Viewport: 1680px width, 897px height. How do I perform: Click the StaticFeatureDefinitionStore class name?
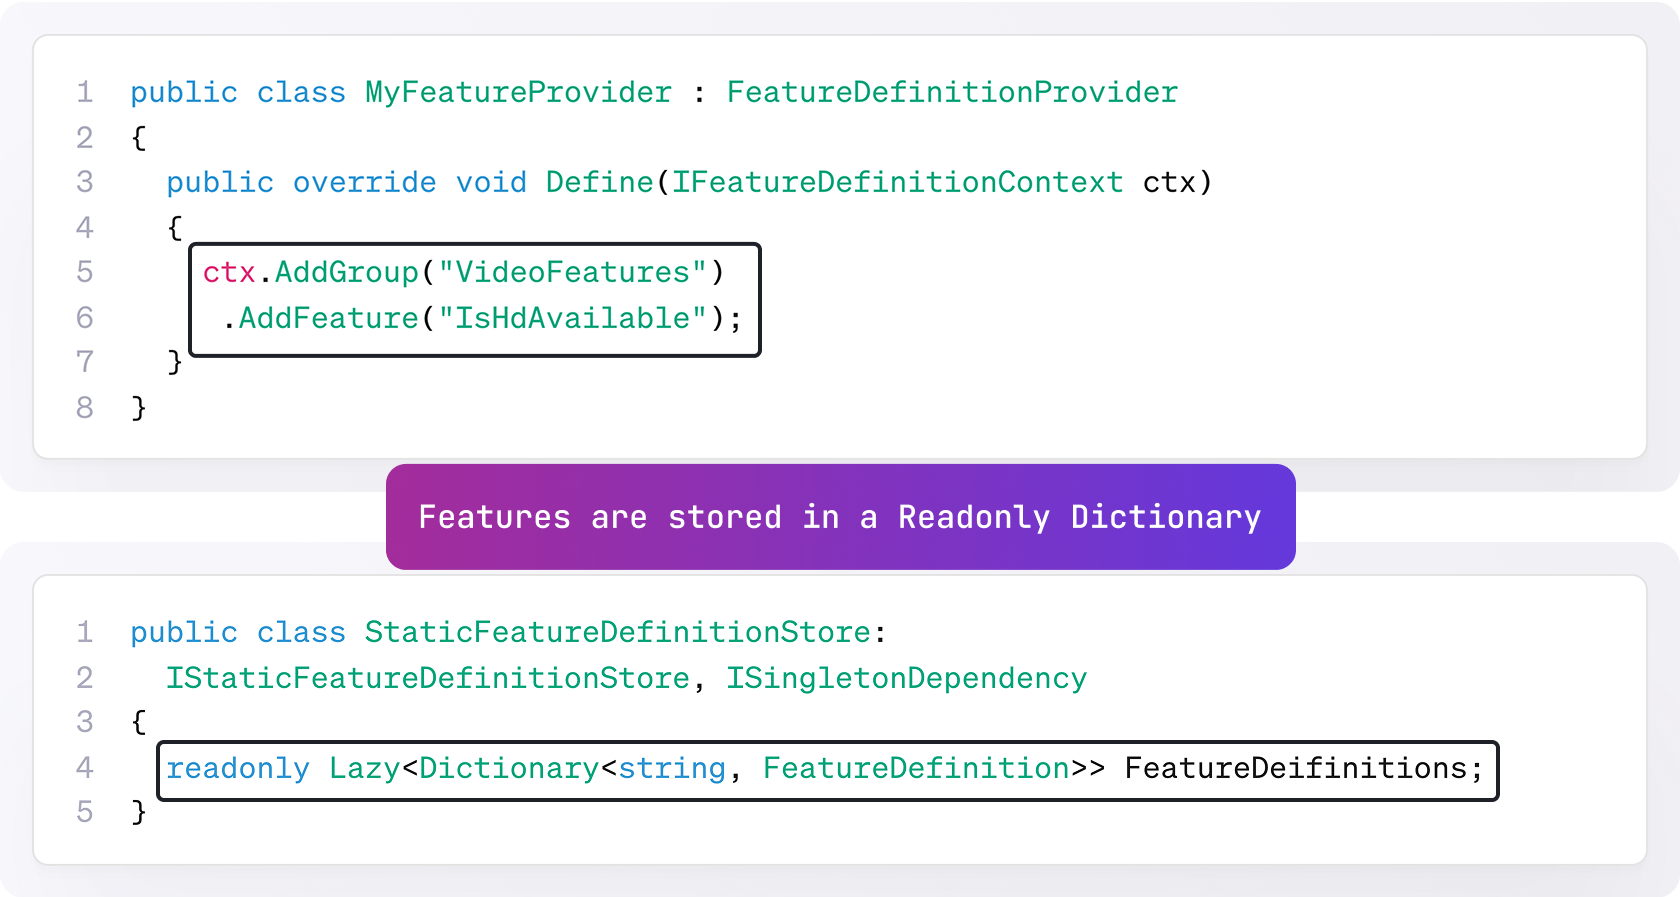point(617,633)
